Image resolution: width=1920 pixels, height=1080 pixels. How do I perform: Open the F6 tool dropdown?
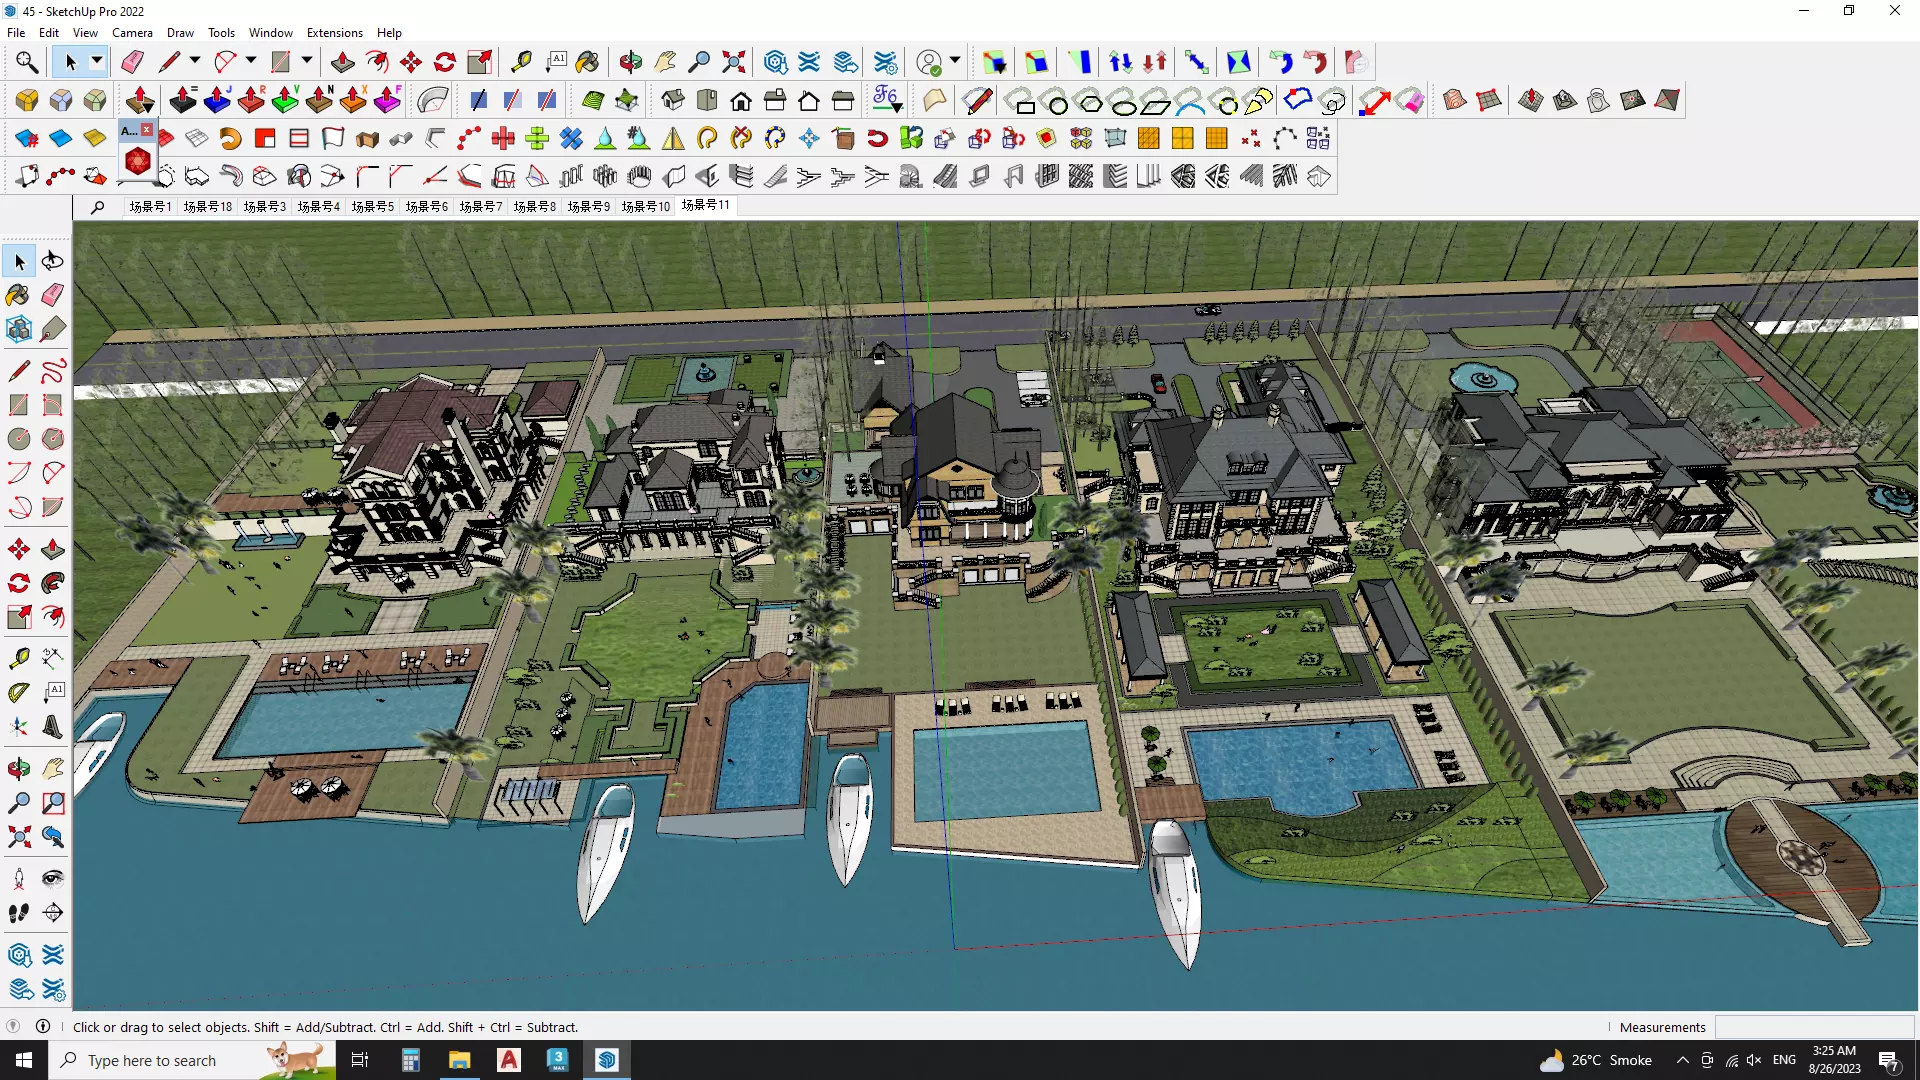click(887, 100)
